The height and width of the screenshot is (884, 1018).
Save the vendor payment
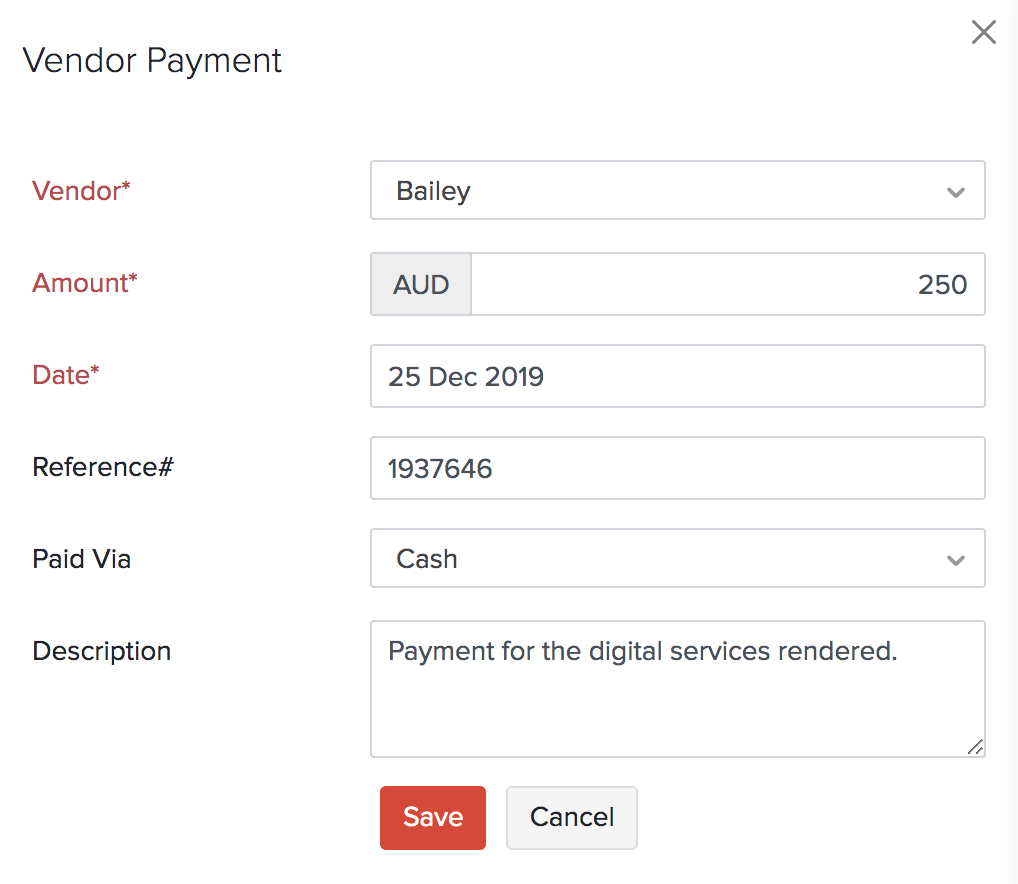433,818
